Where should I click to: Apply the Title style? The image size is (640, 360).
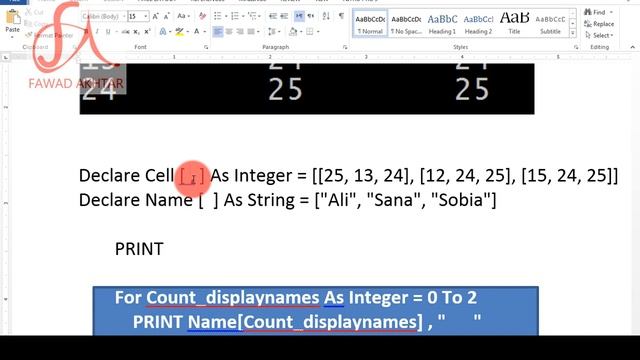point(514,24)
